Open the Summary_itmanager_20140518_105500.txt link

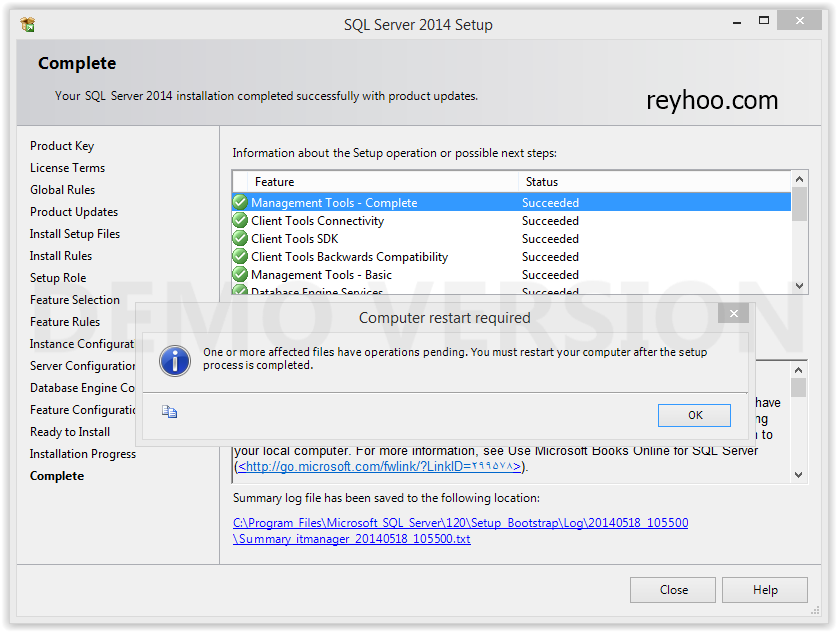pos(352,539)
